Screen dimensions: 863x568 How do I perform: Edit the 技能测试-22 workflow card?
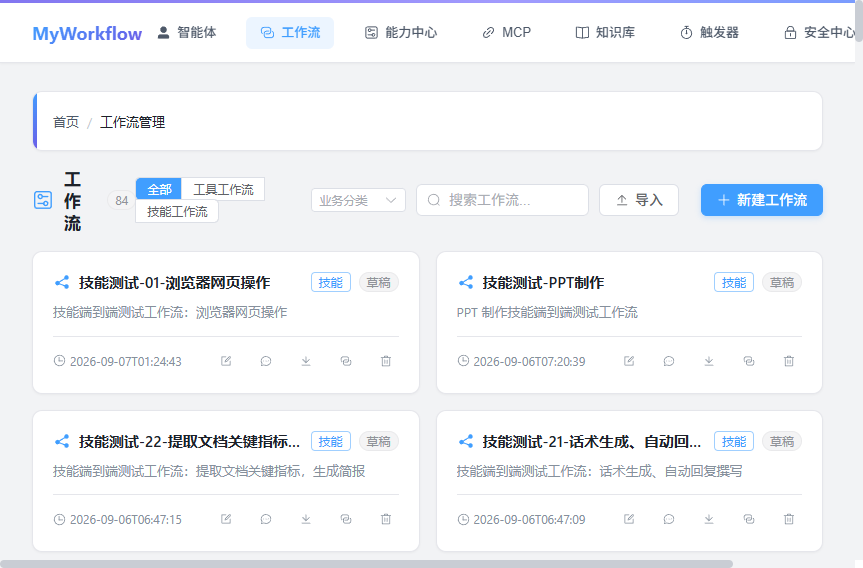pyautogui.click(x=226, y=519)
